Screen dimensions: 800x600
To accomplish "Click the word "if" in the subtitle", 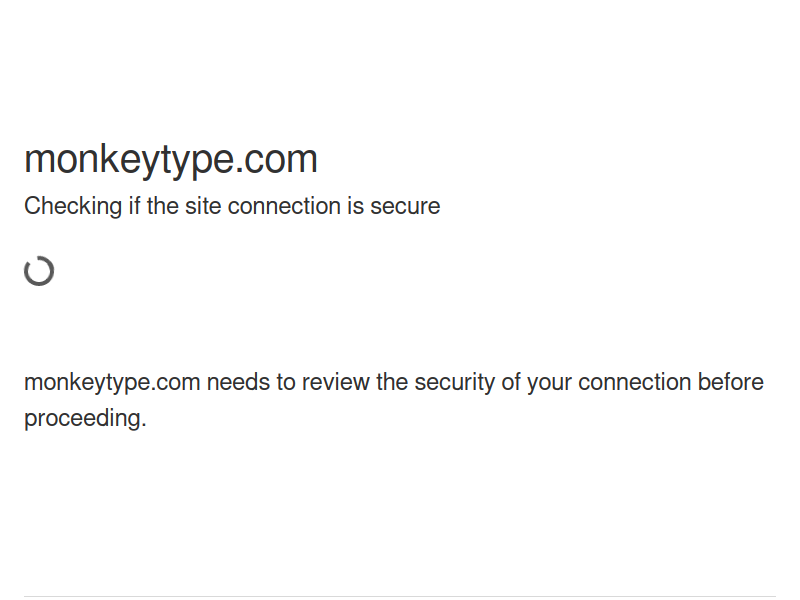I will coord(134,207).
